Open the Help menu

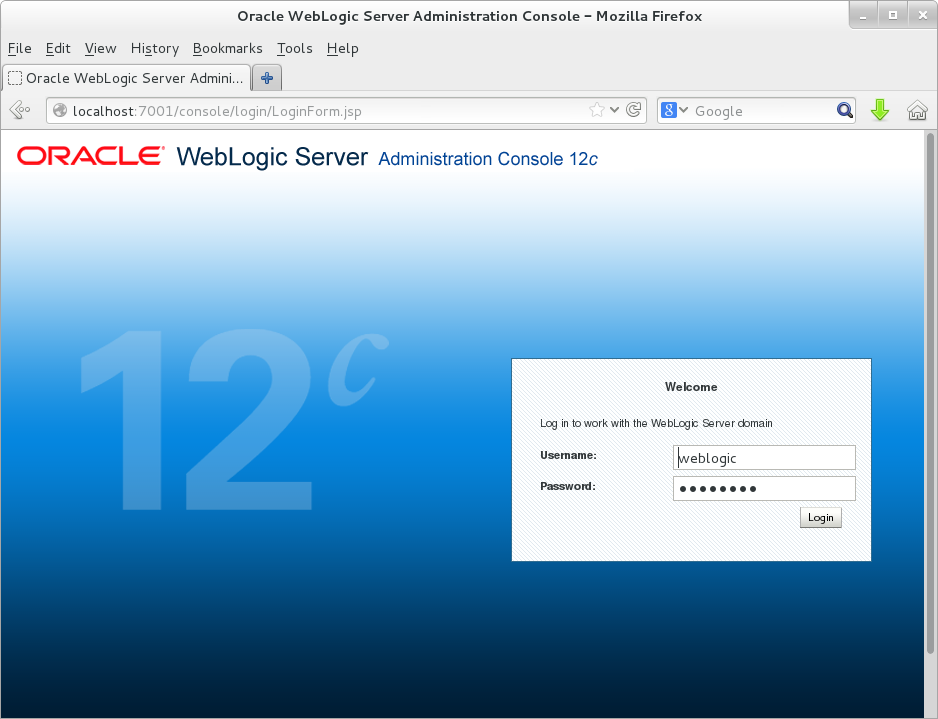pos(342,48)
